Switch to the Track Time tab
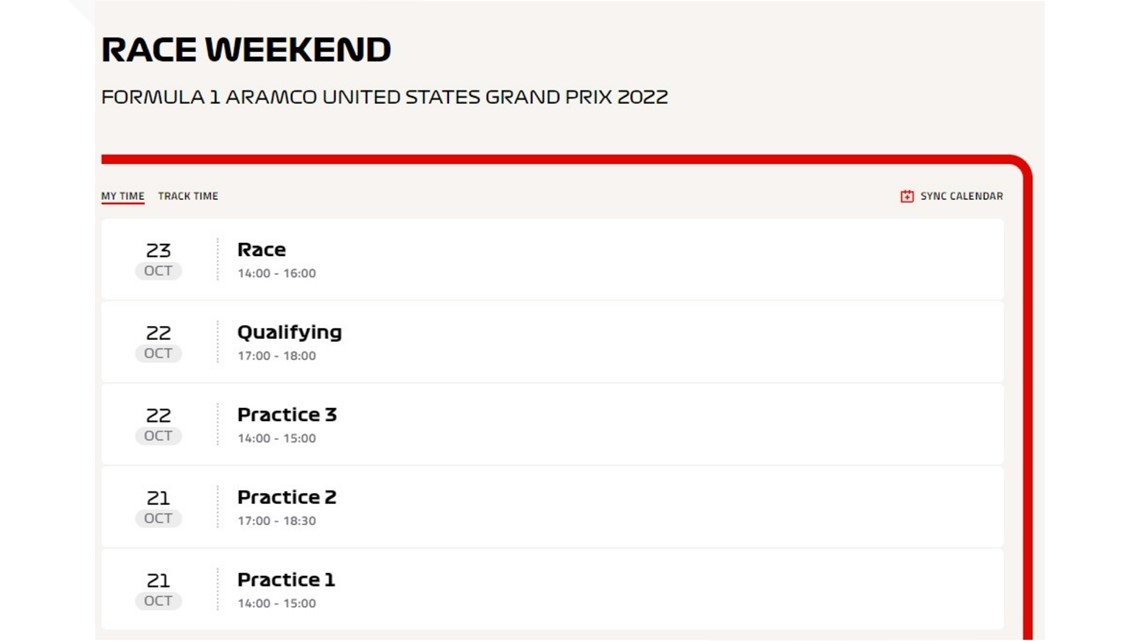The image size is (1140, 641). (188, 196)
